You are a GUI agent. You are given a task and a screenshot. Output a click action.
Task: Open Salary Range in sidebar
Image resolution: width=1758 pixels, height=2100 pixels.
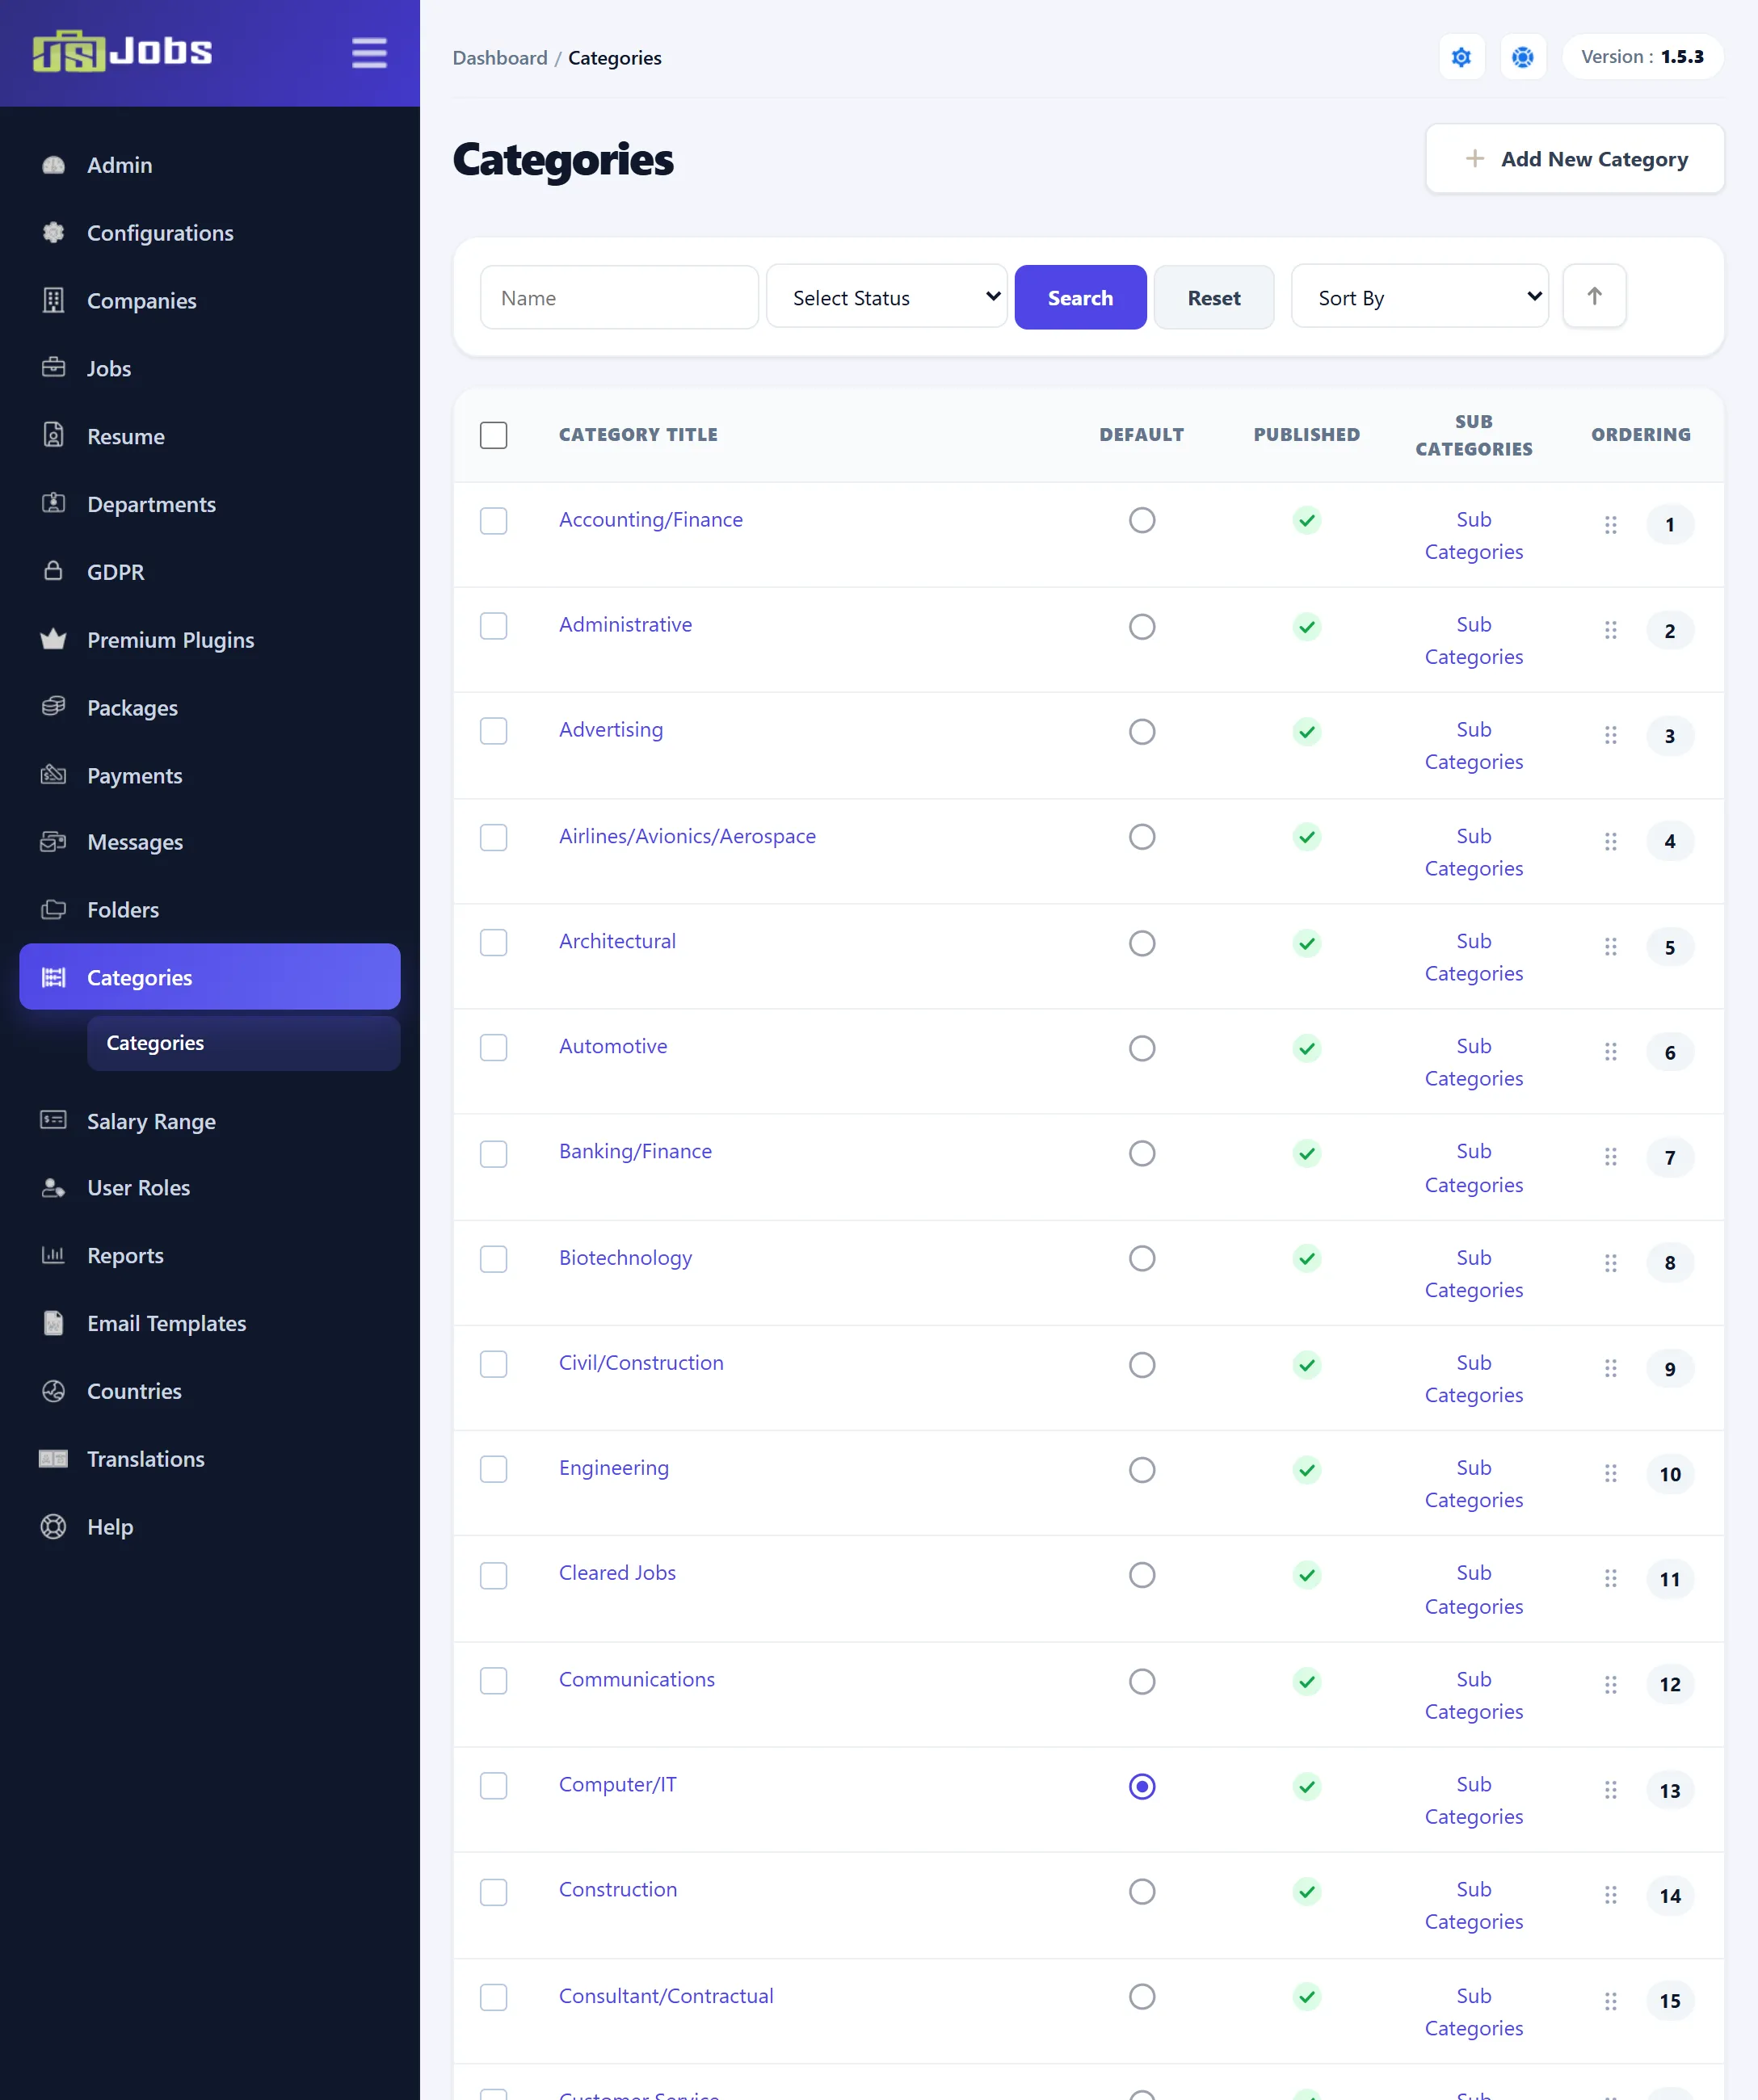tap(210, 1122)
